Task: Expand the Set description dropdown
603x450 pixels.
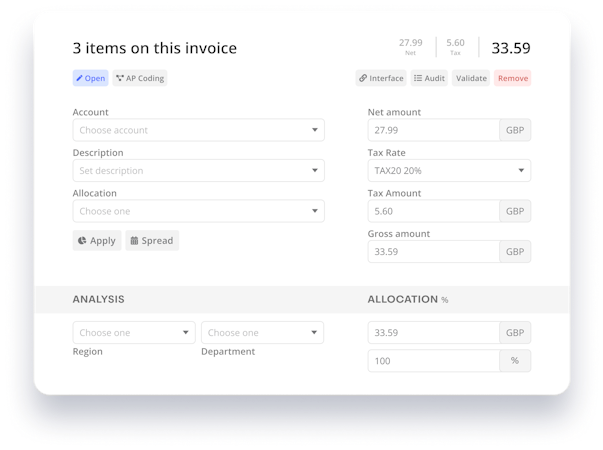Action: (198, 171)
